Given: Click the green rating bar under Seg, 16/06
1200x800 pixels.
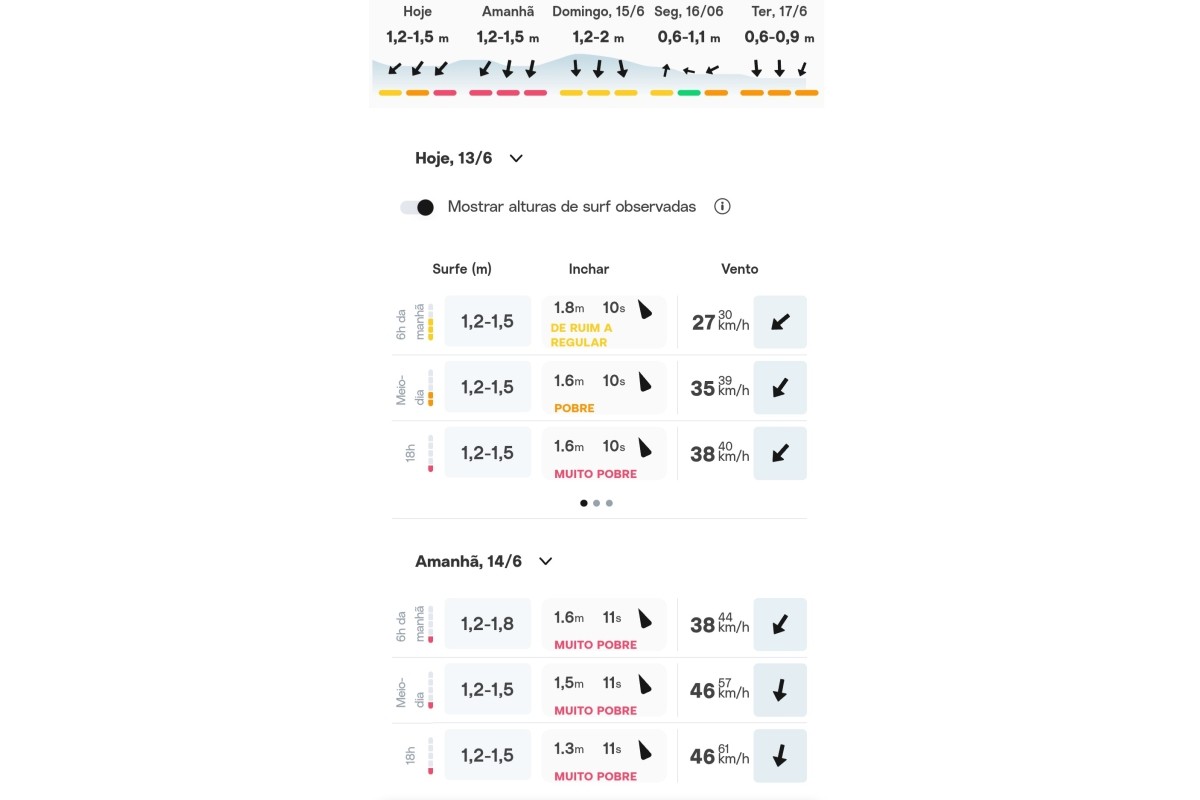Looking at the screenshot, I should click(x=689, y=93).
